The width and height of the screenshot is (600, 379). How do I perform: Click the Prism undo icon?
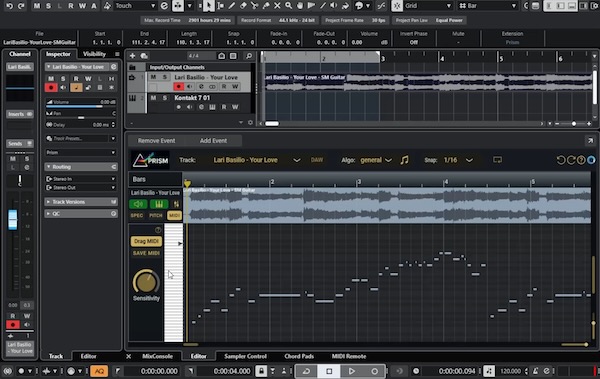561,160
